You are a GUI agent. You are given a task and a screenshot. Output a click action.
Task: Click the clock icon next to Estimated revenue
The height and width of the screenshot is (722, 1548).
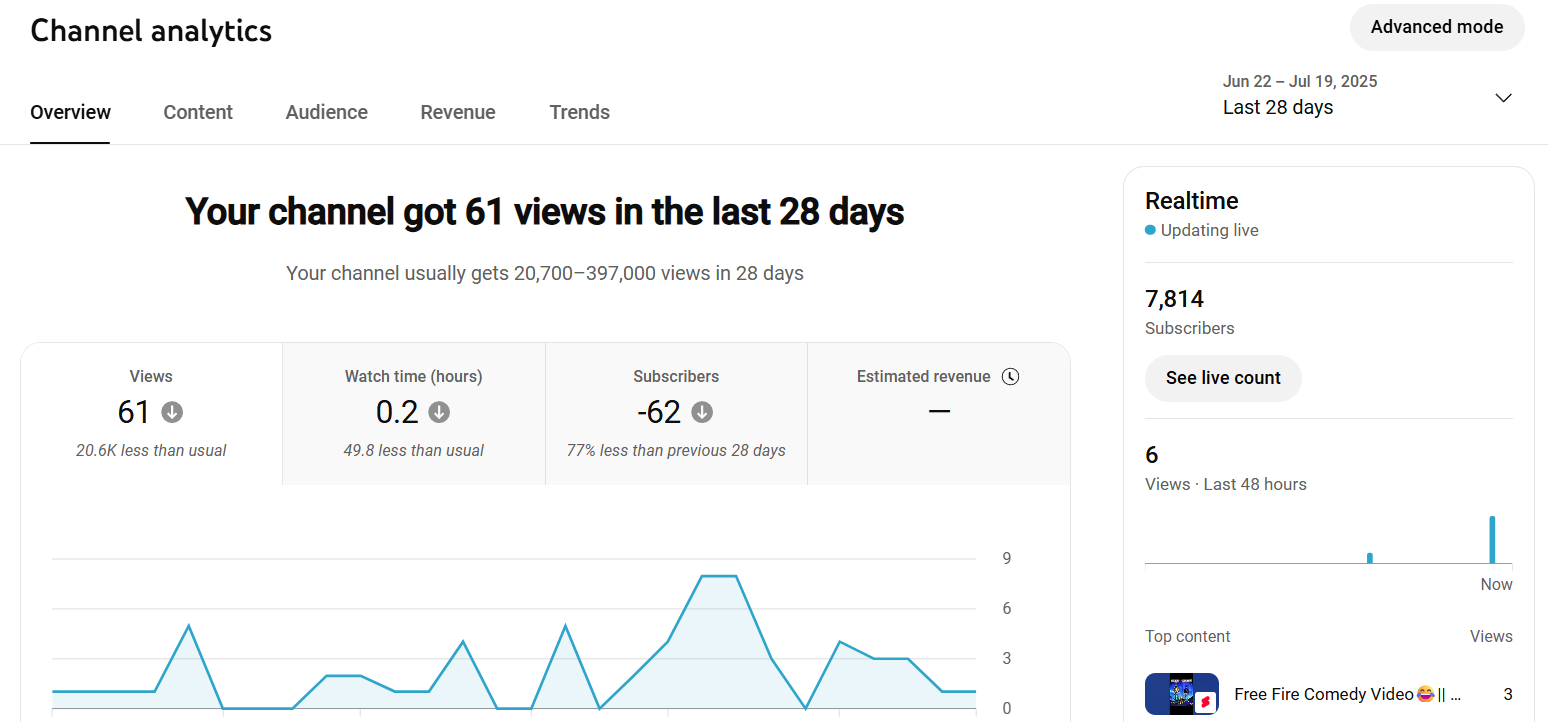pyautogui.click(x=1010, y=377)
